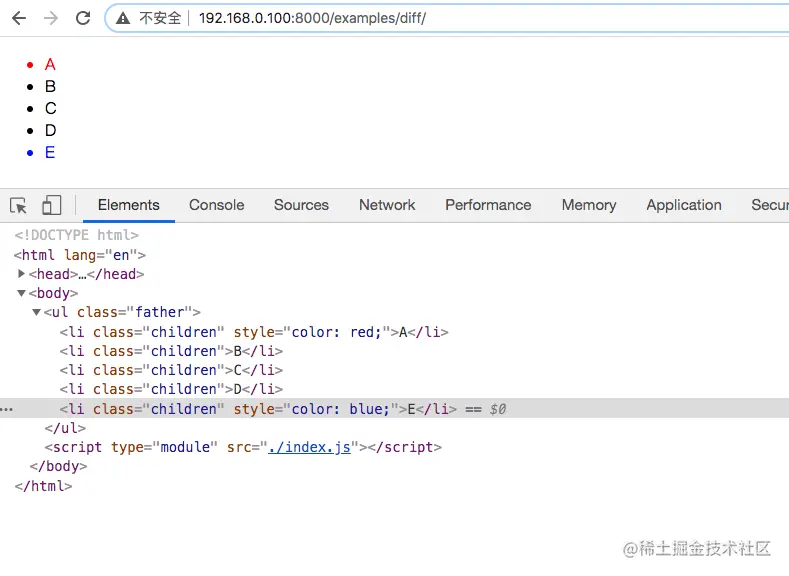Expand the head element triangle
The width and height of the screenshot is (789, 576).
click(21, 274)
